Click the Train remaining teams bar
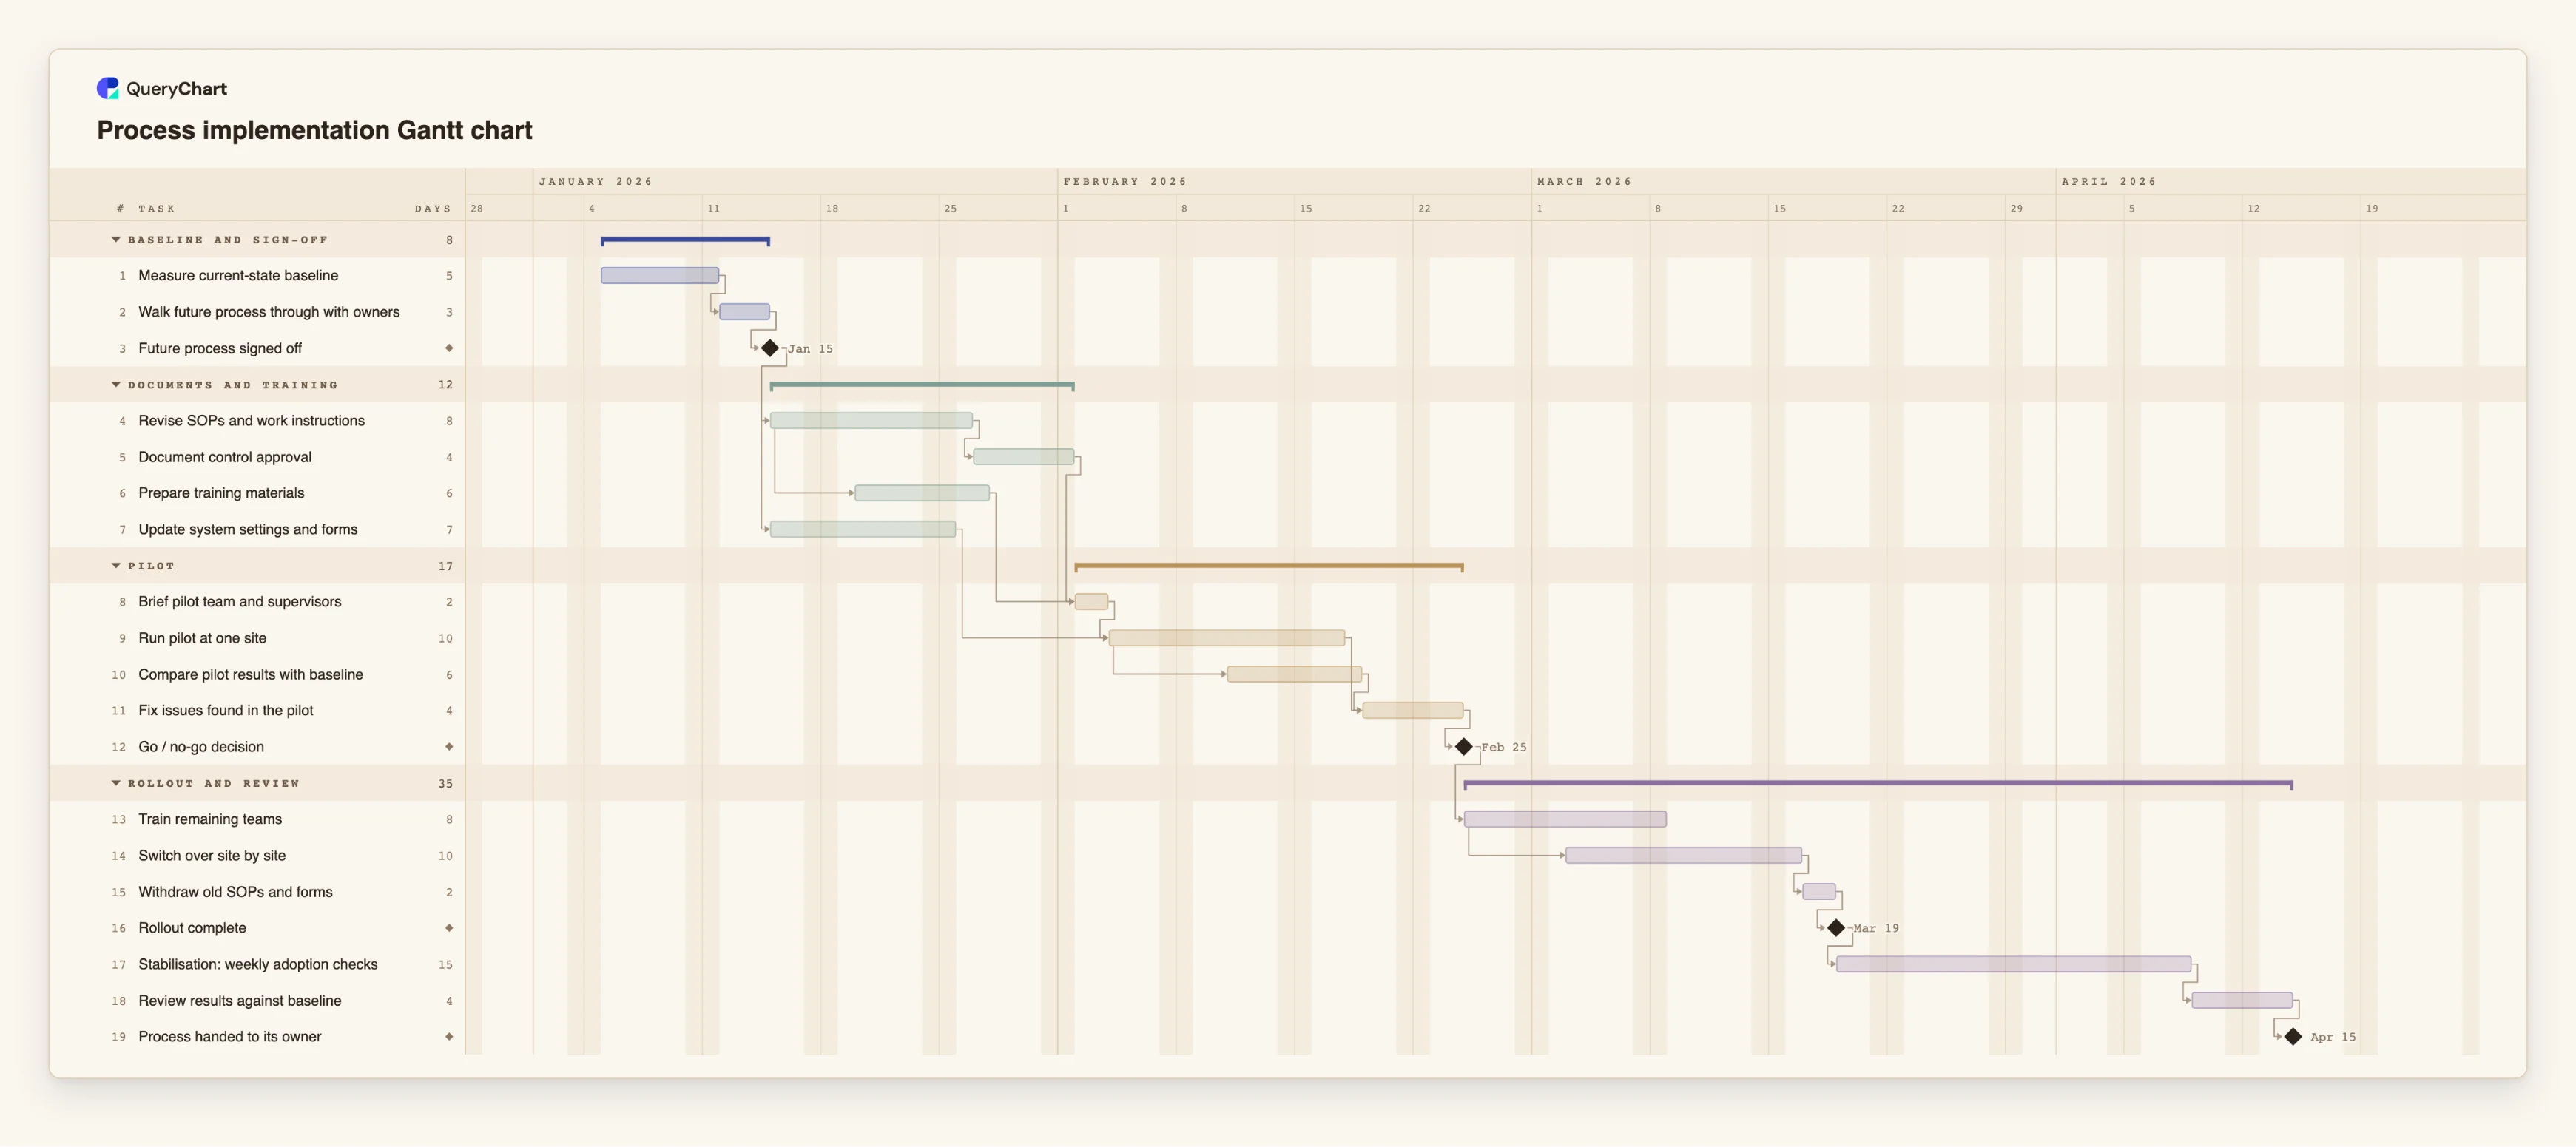The height and width of the screenshot is (1147, 2576). pos(1565,819)
